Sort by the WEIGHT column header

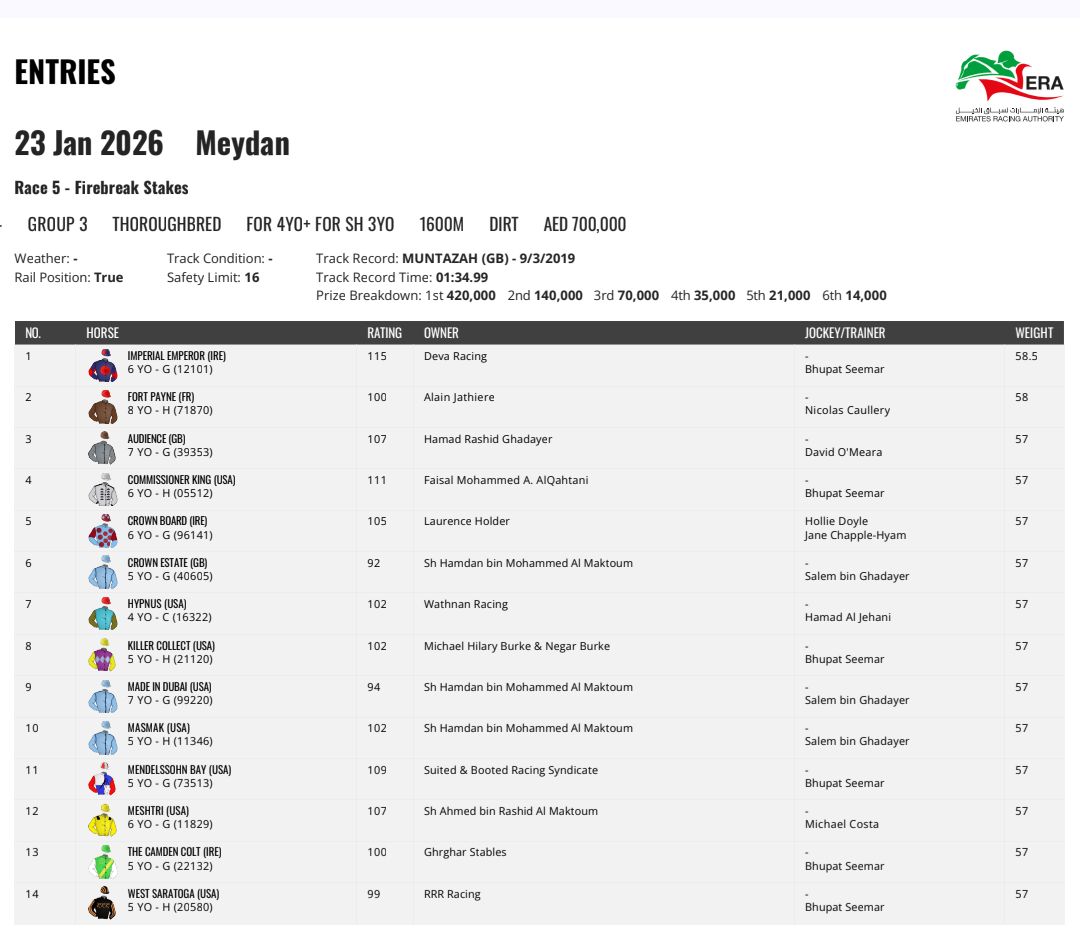pos(1033,333)
